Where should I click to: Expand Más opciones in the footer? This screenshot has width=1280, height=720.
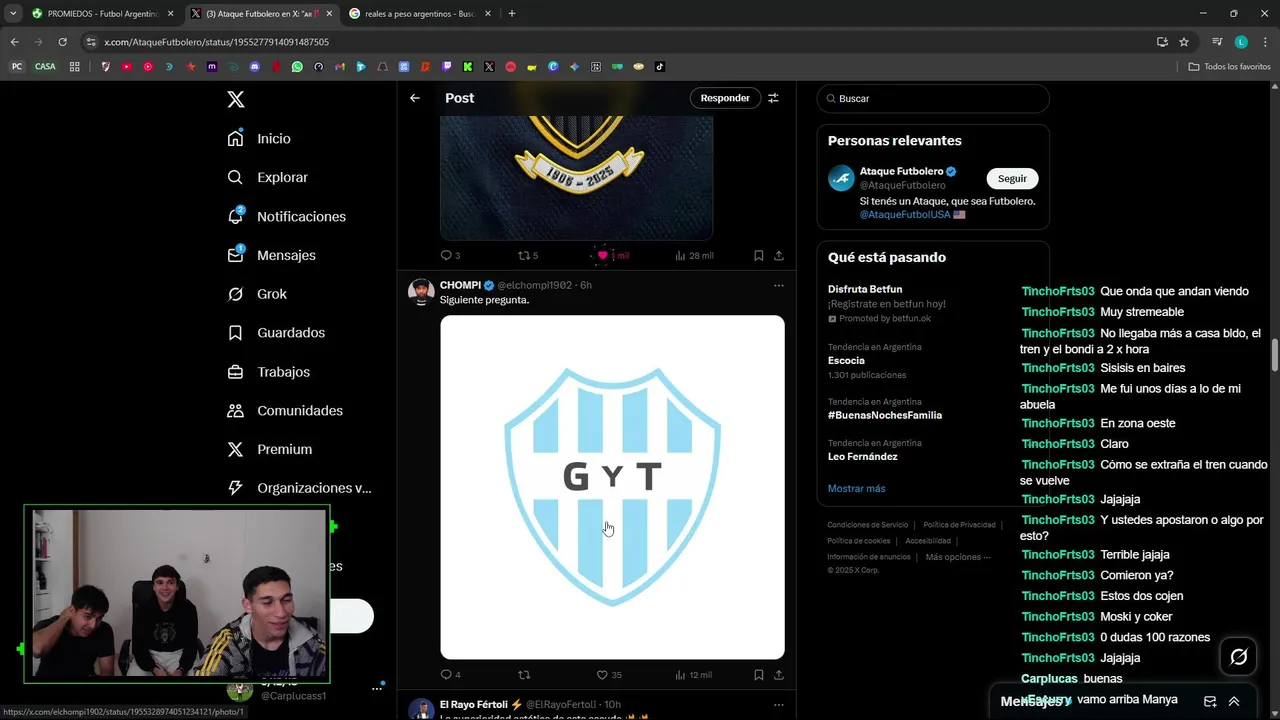pyautogui.click(x=958, y=557)
